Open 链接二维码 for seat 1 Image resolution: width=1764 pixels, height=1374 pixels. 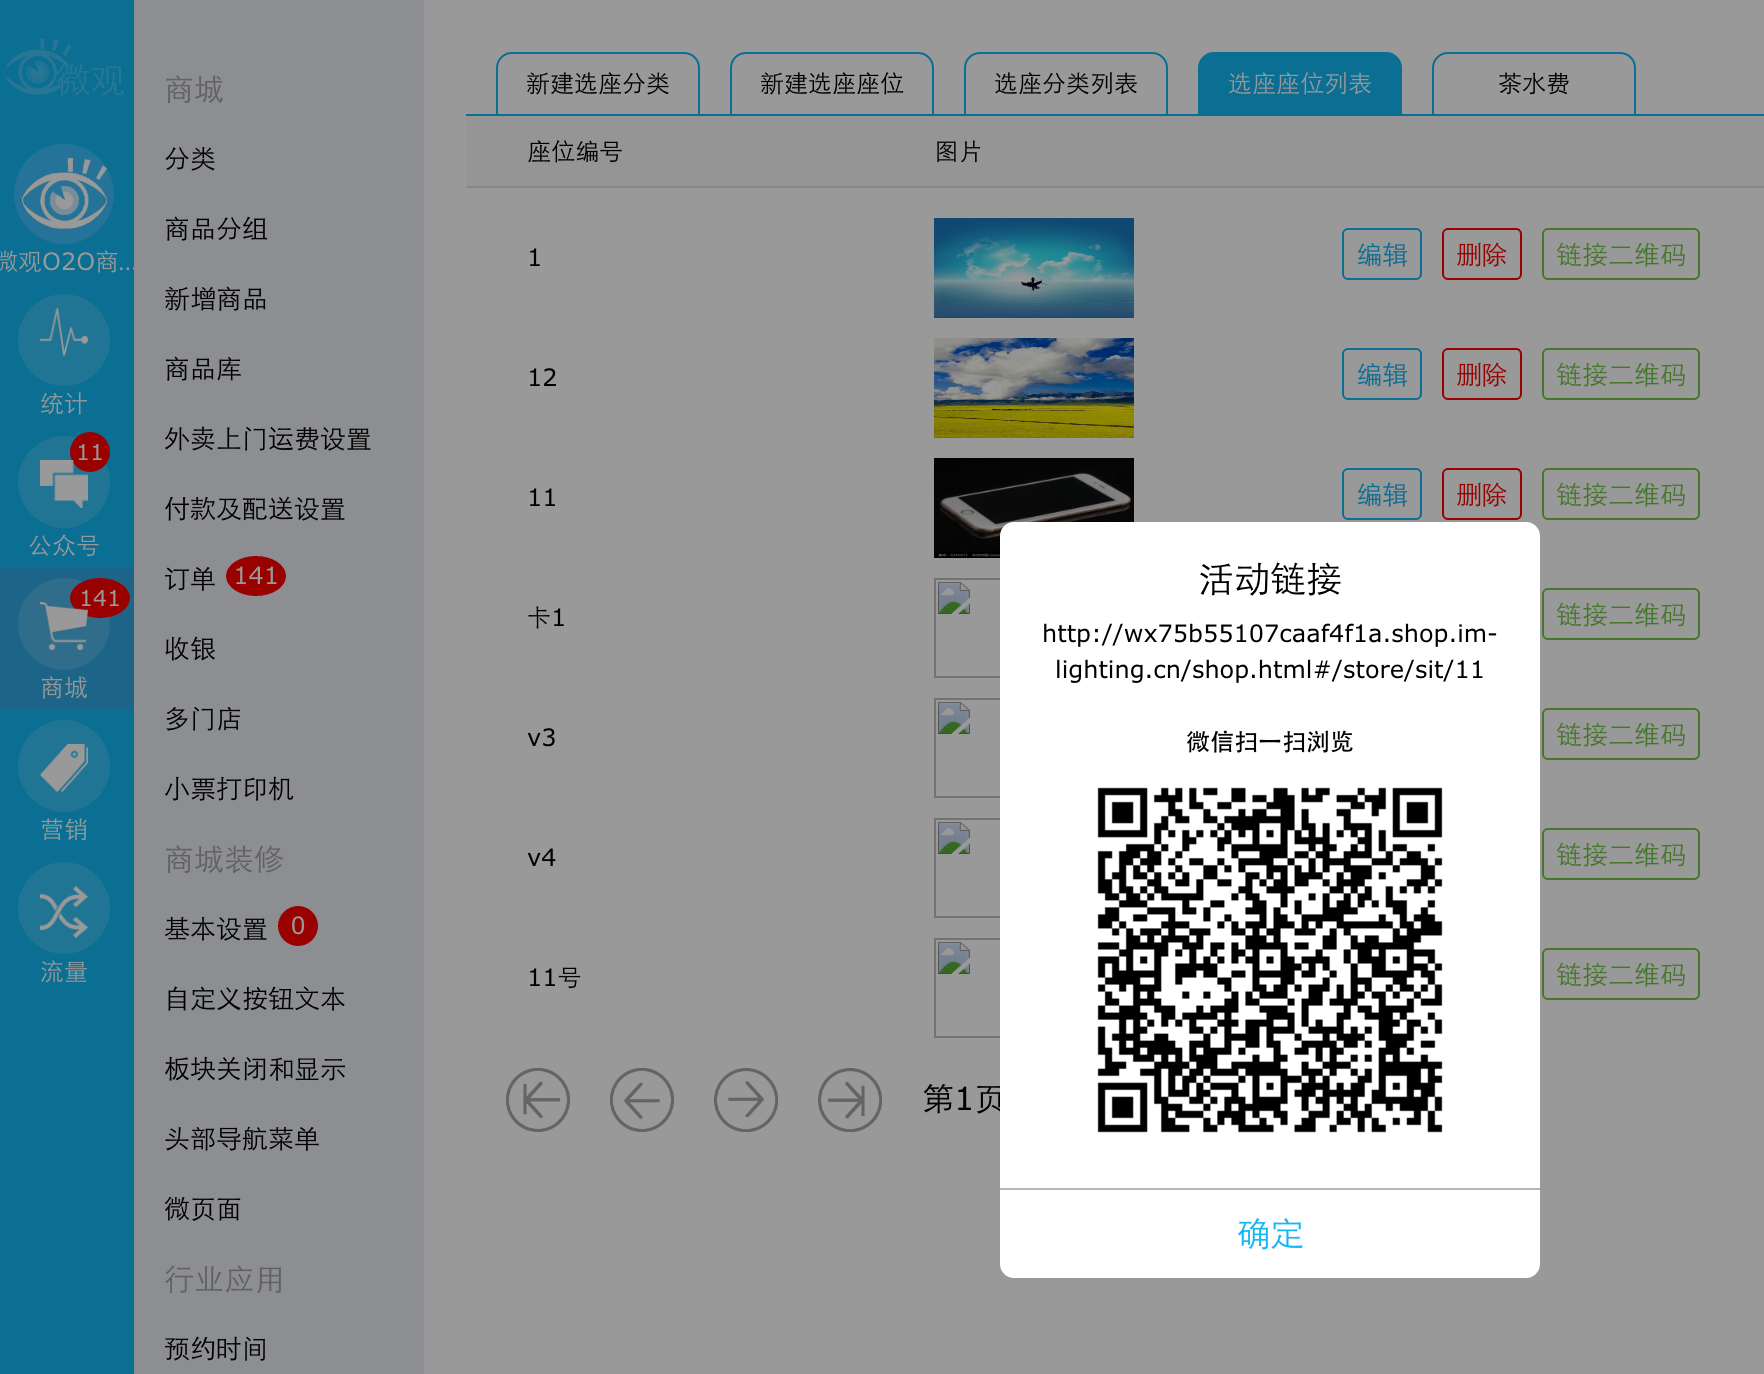click(x=1621, y=254)
